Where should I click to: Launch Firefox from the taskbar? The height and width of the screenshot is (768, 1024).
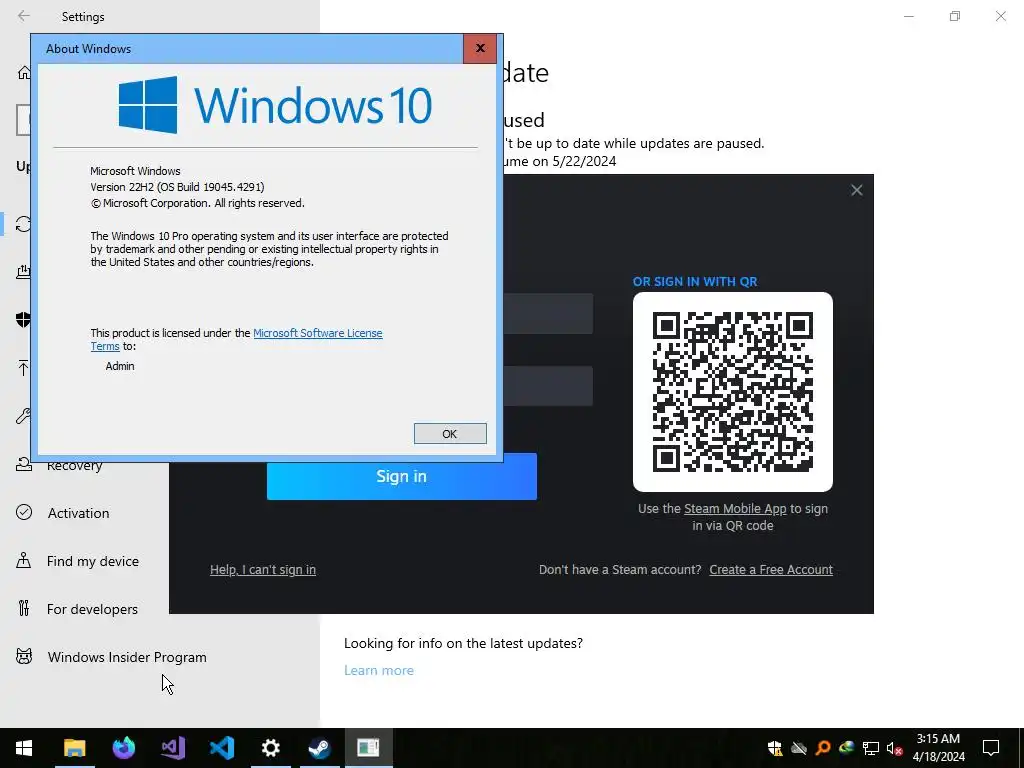(x=123, y=748)
